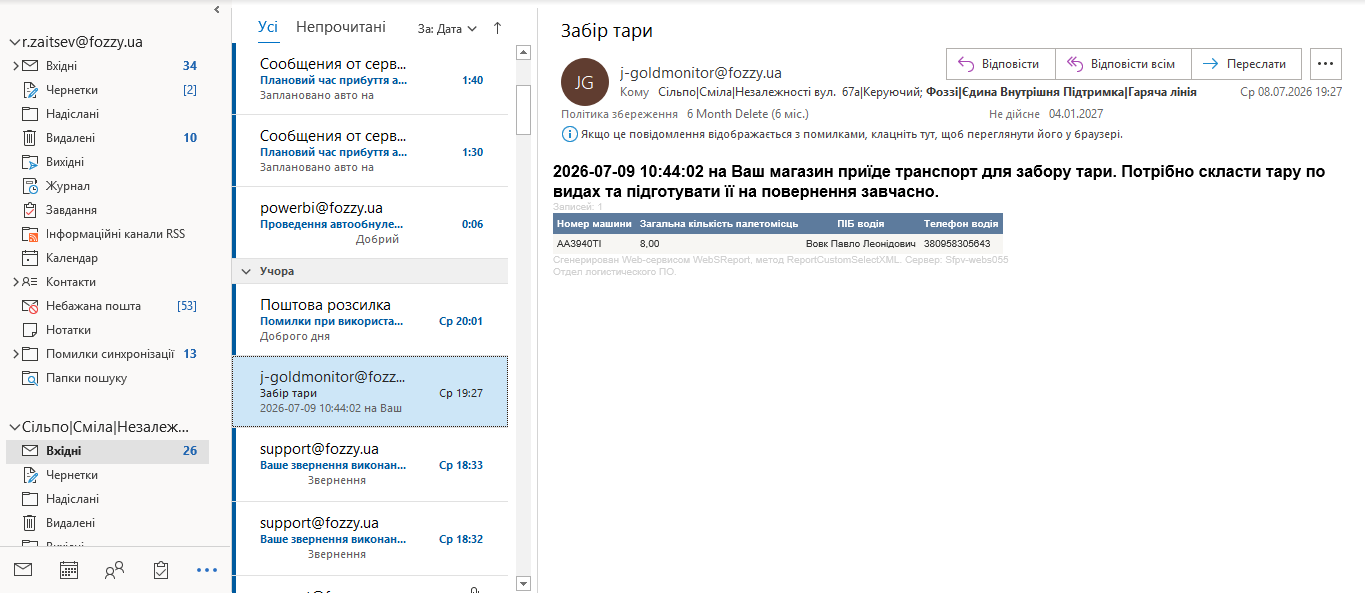Click the message list scrollbar thumb
1365x593 pixels.
click(x=523, y=109)
